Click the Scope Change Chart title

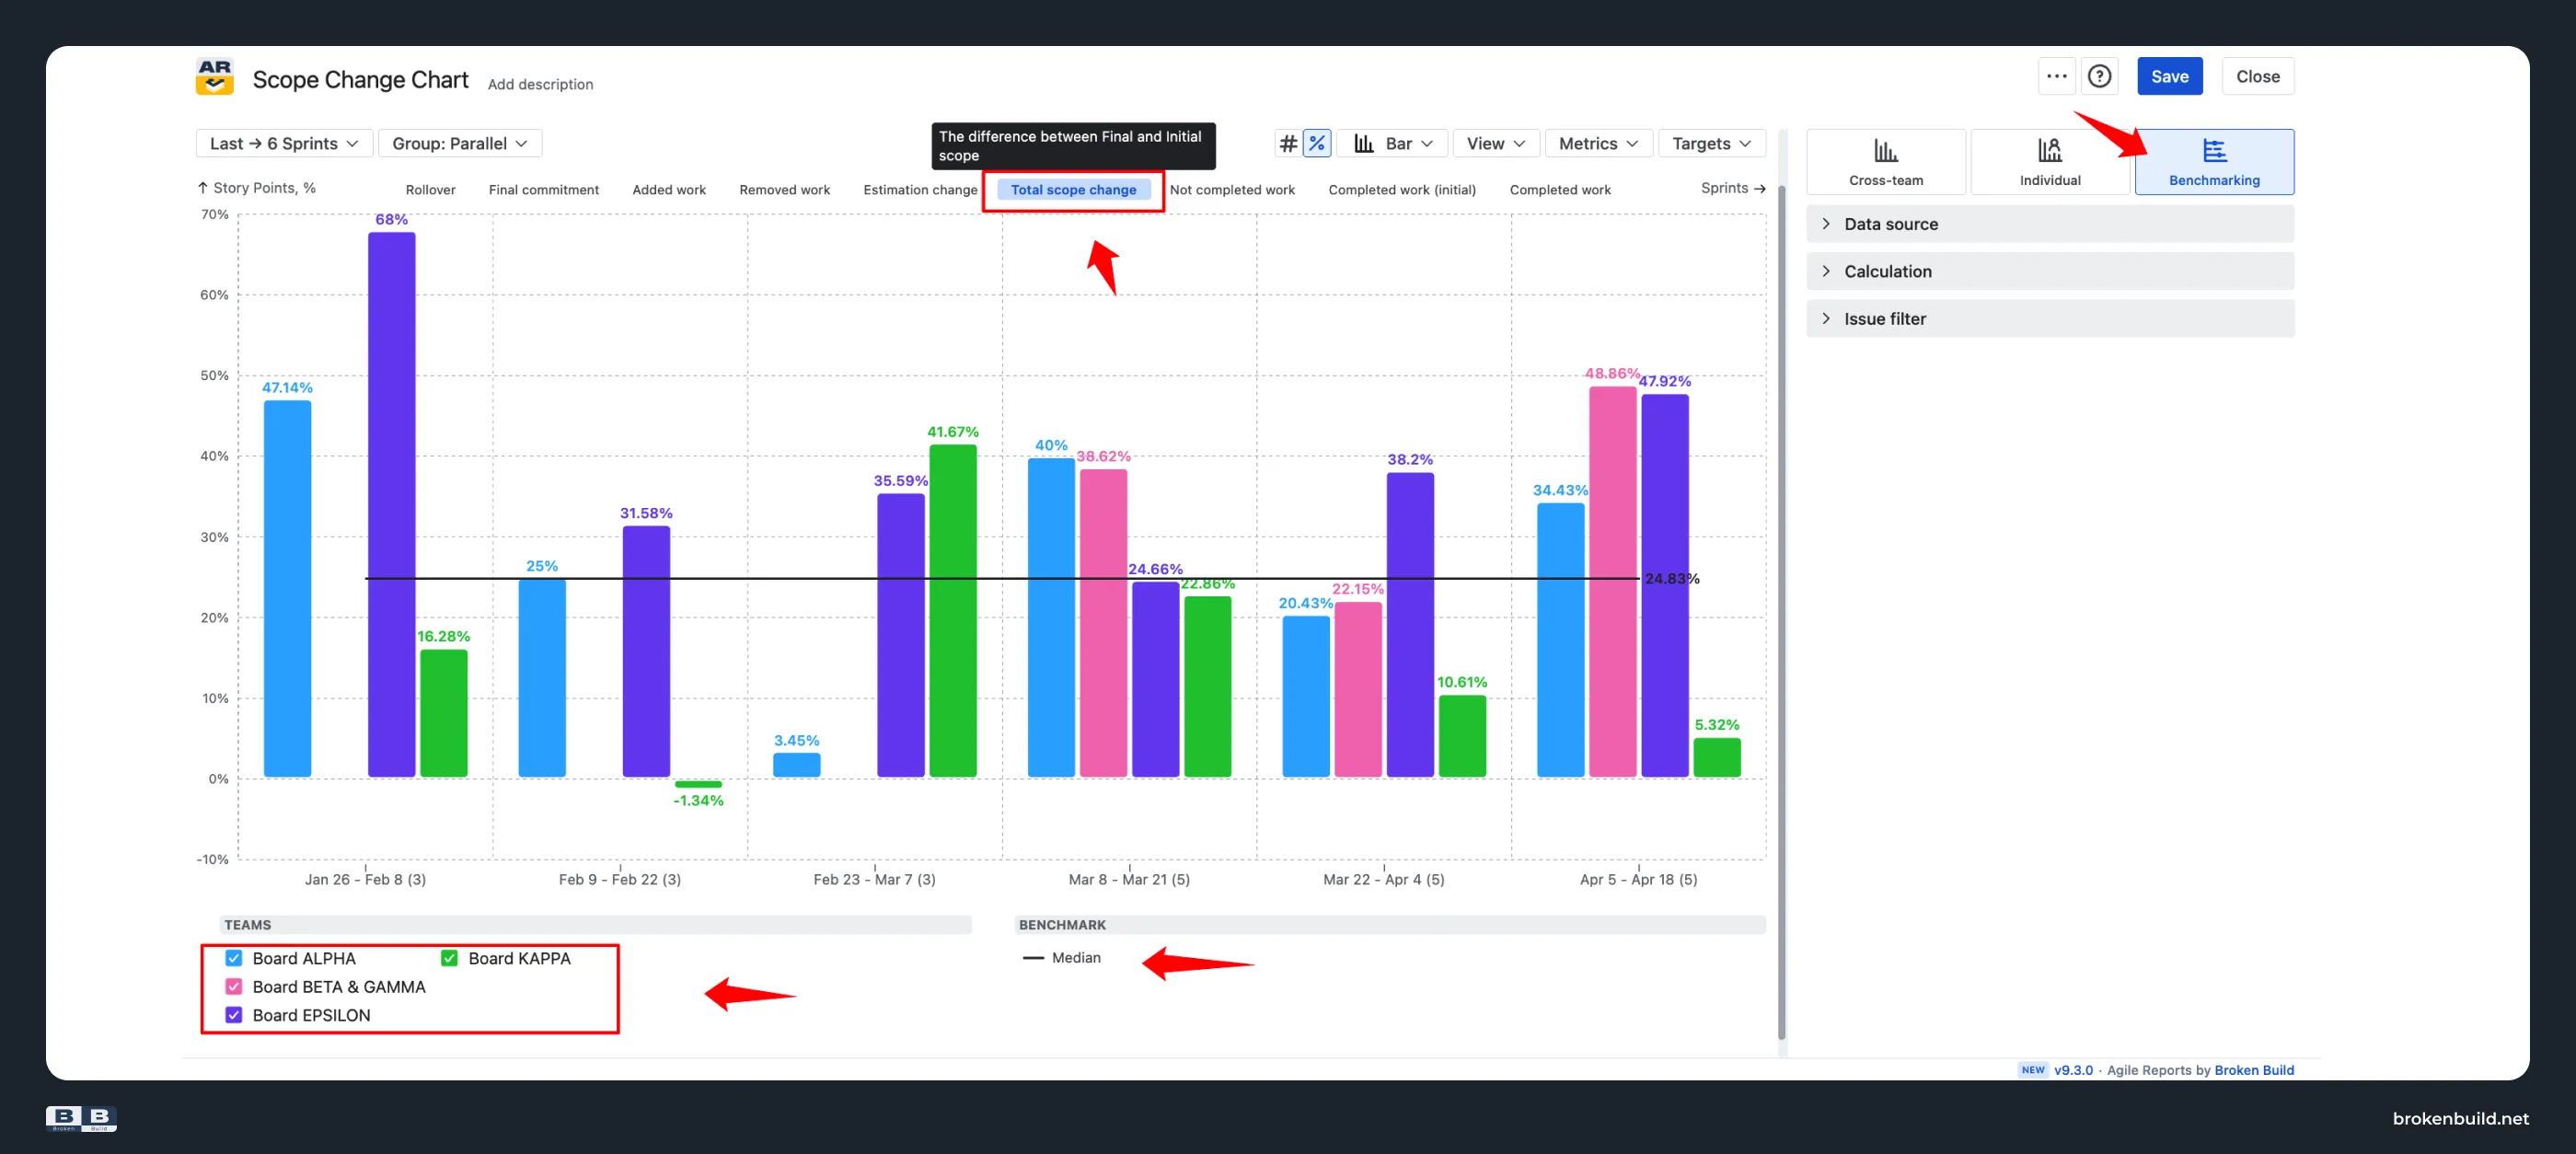(x=360, y=79)
